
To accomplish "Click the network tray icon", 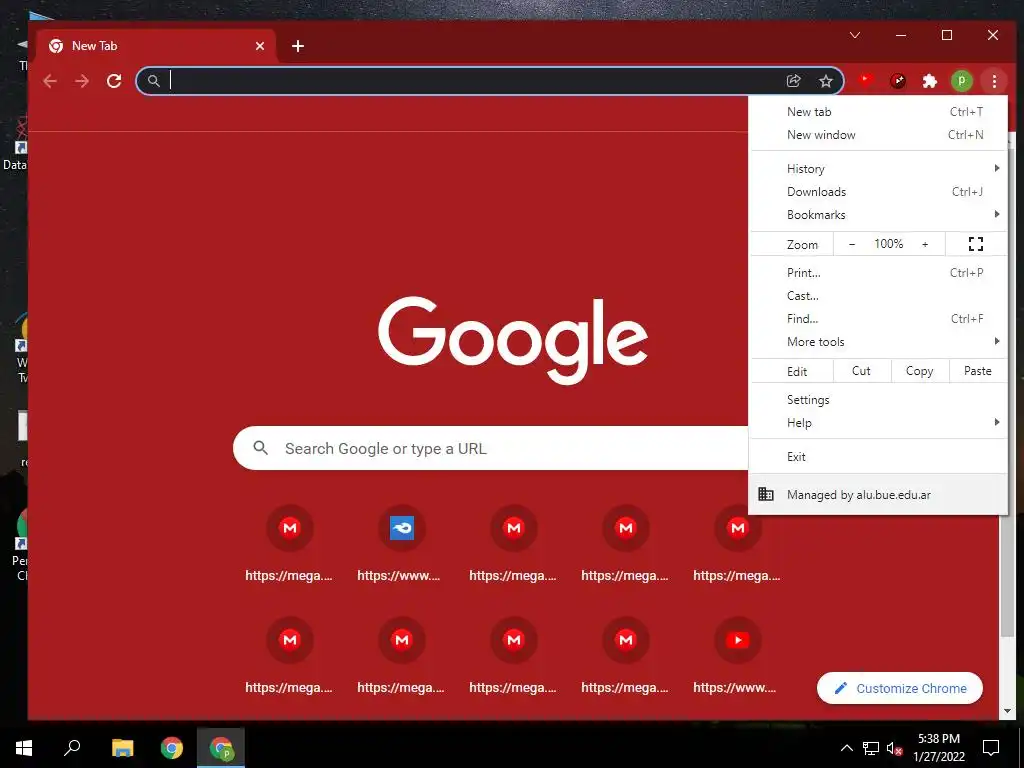I will [871, 748].
